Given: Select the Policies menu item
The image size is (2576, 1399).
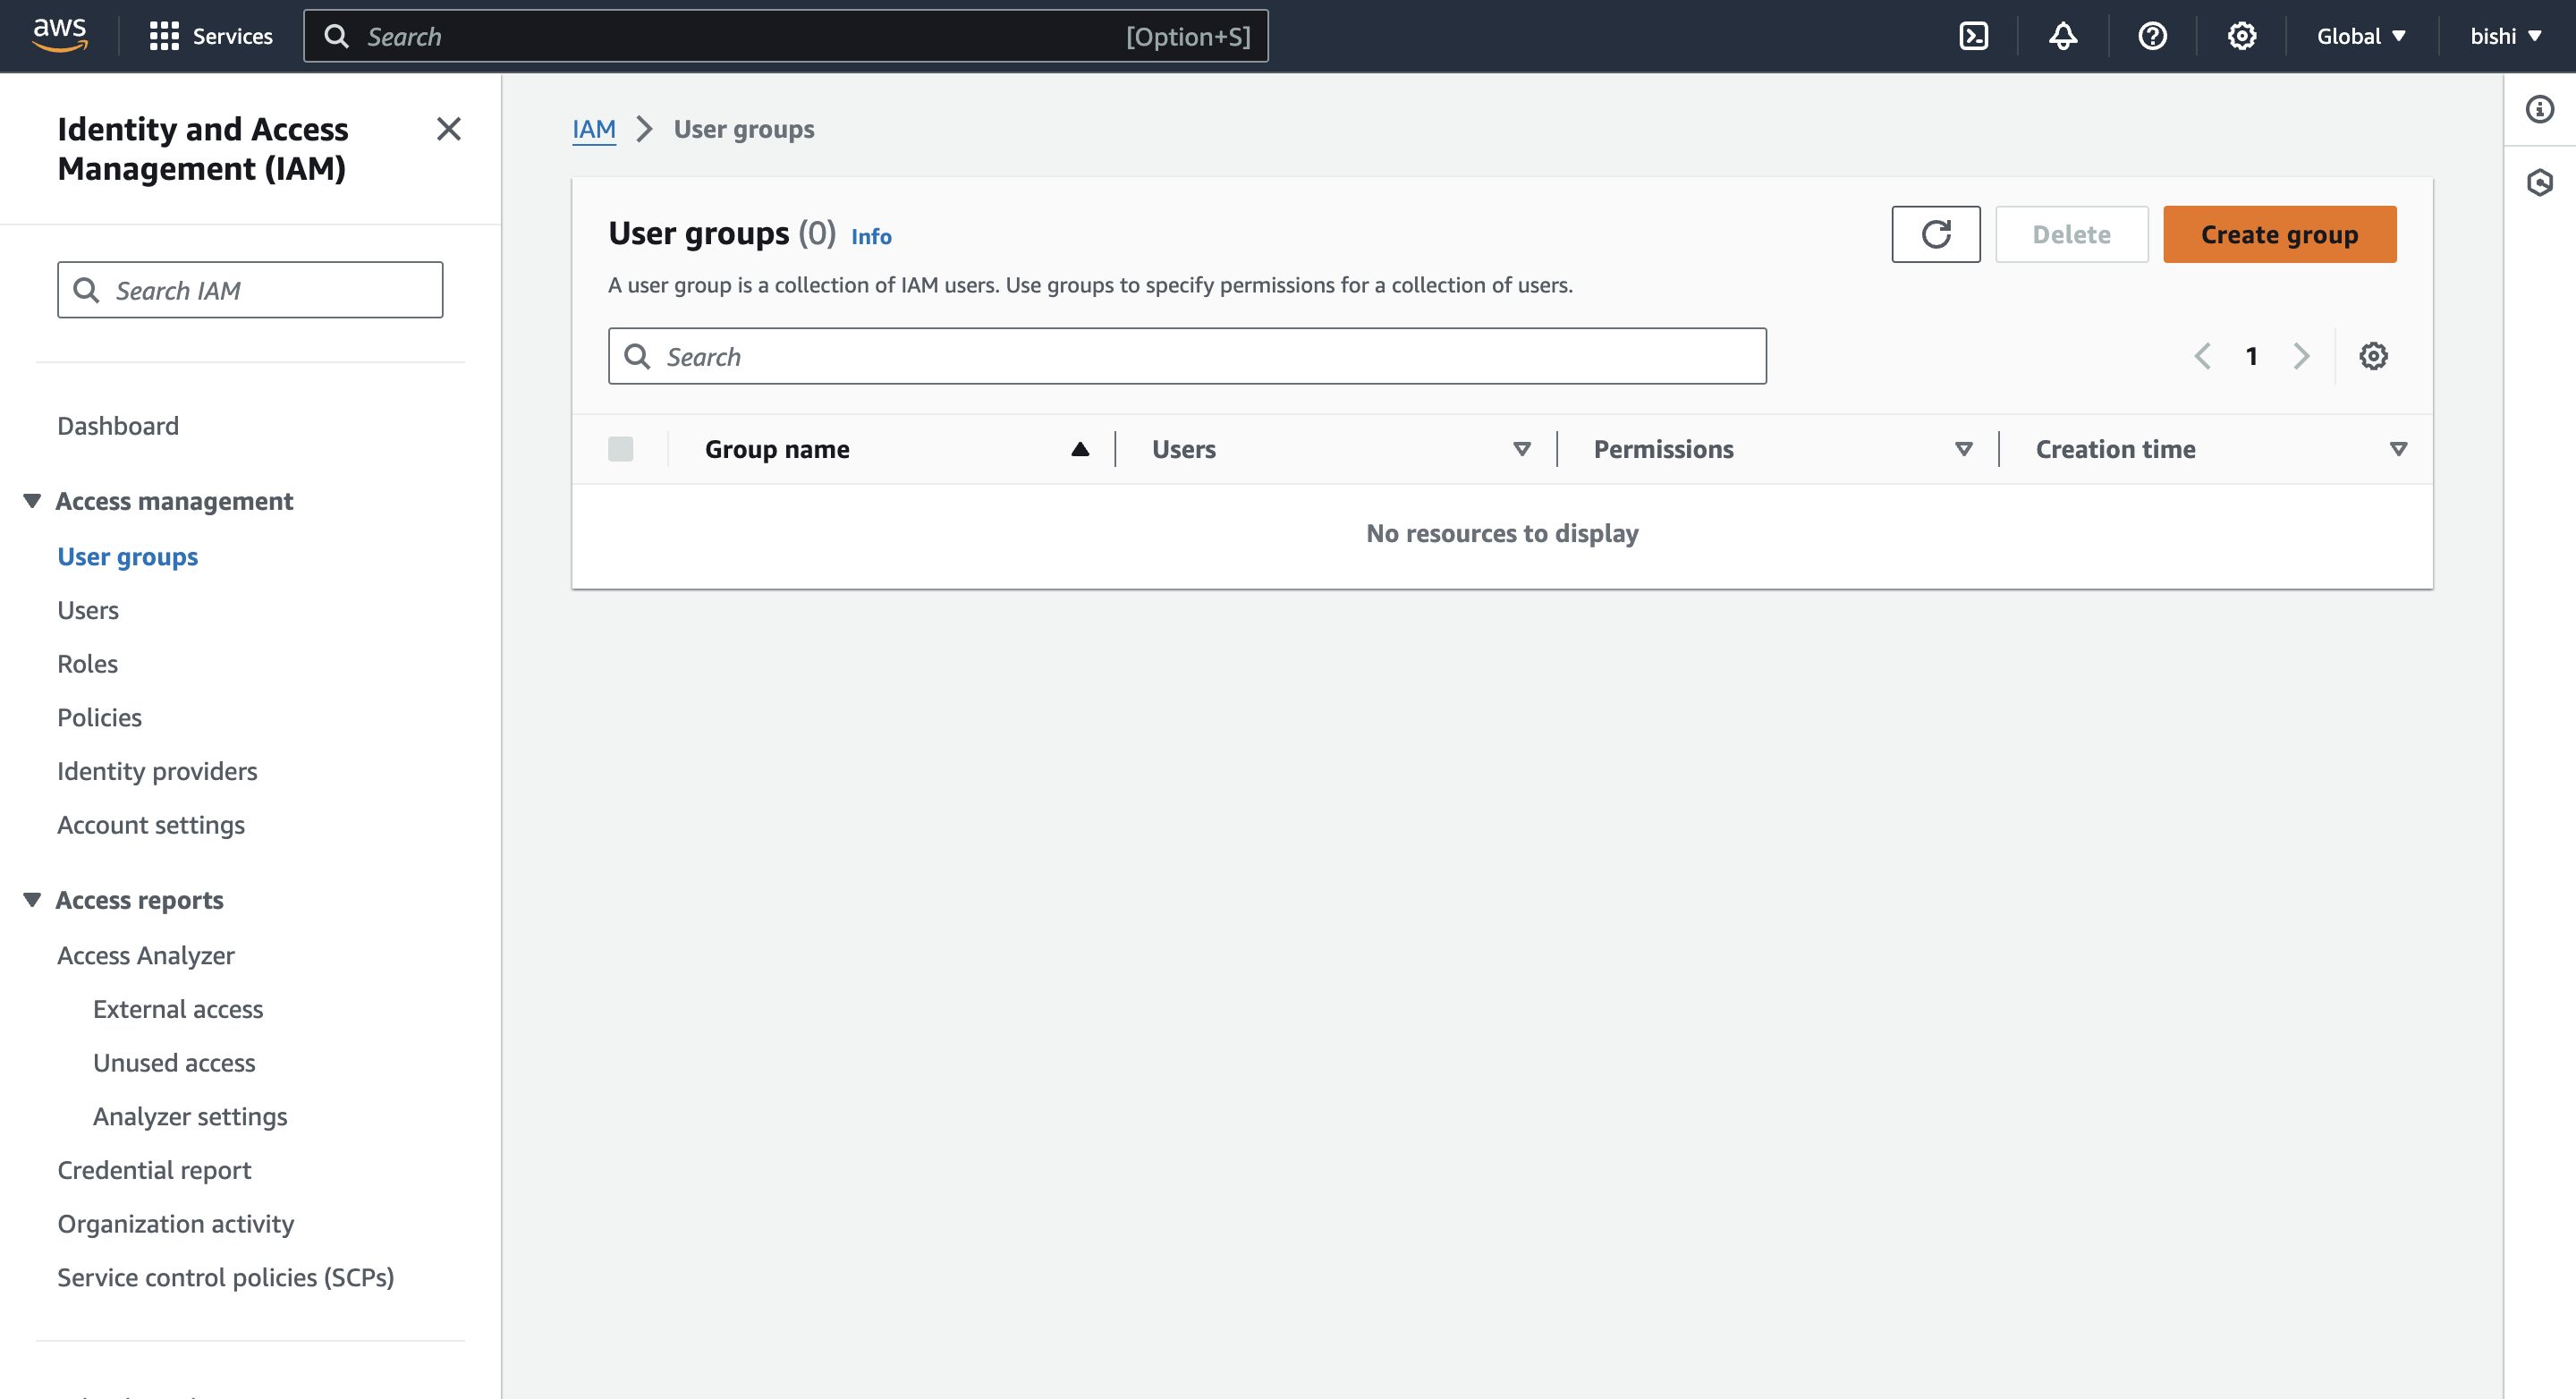Looking at the screenshot, I should 100,716.
